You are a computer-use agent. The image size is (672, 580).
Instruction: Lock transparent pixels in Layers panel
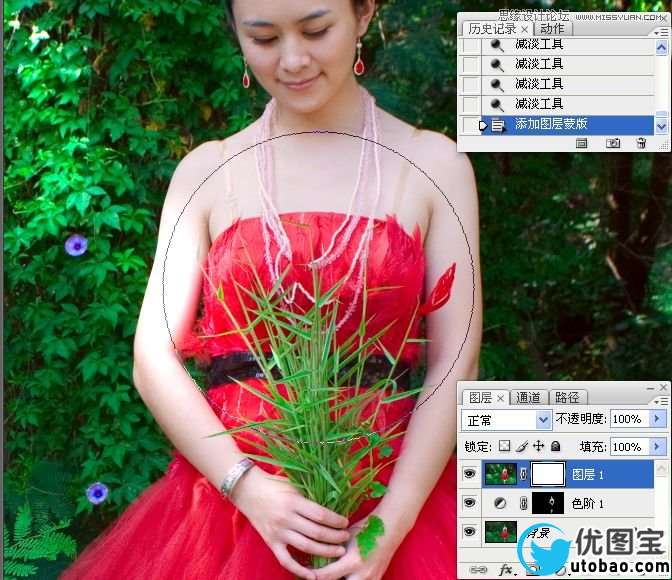click(x=504, y=446)
